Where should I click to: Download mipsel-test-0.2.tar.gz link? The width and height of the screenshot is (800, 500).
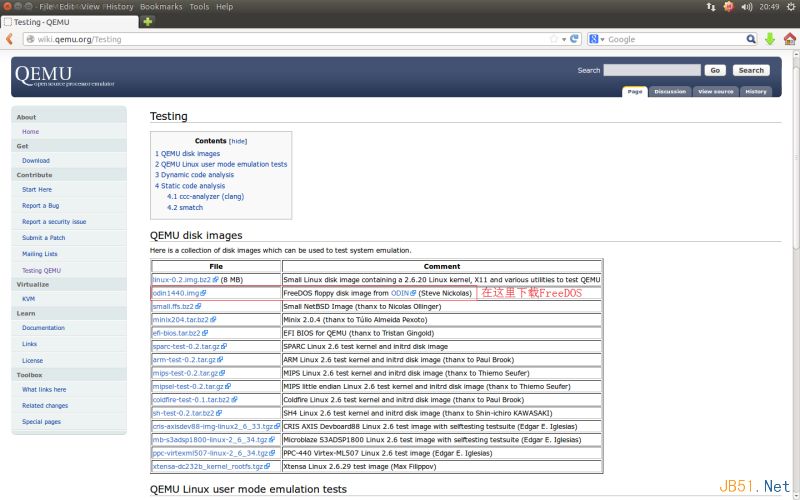[x=191, y=386]
